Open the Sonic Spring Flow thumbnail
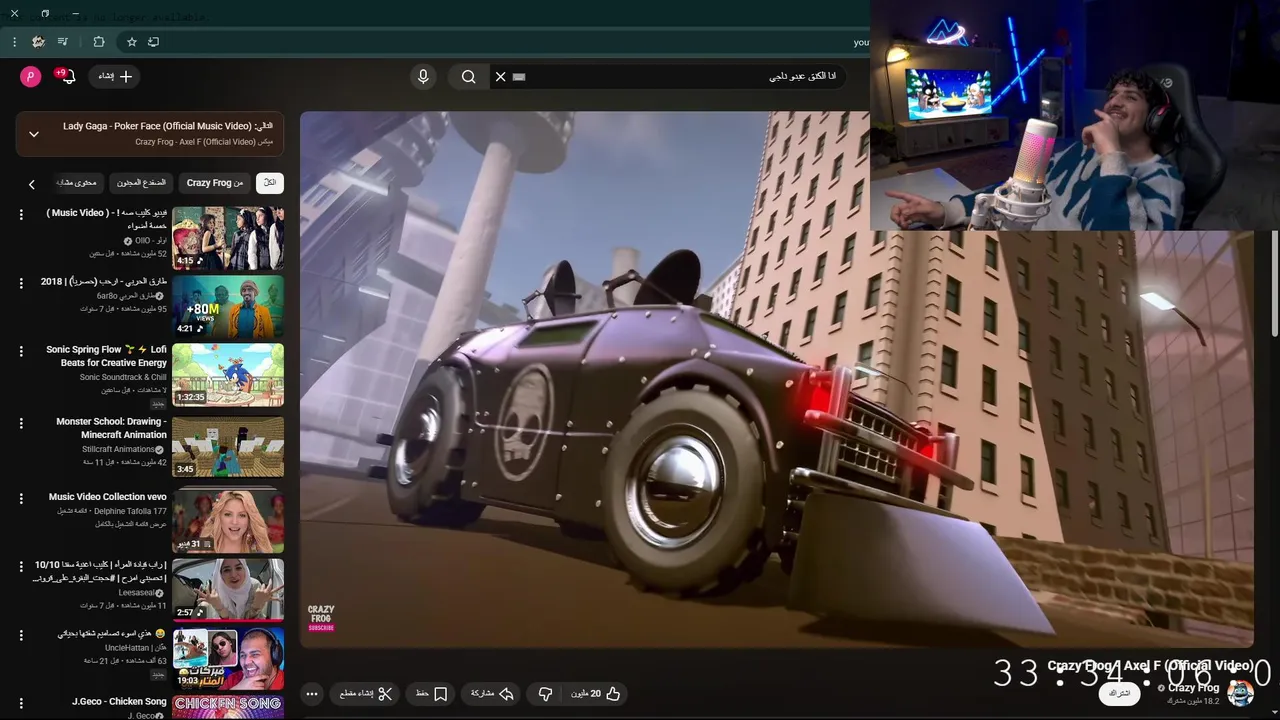Viewport: 1280px width, 720px height. click(228, 375)
